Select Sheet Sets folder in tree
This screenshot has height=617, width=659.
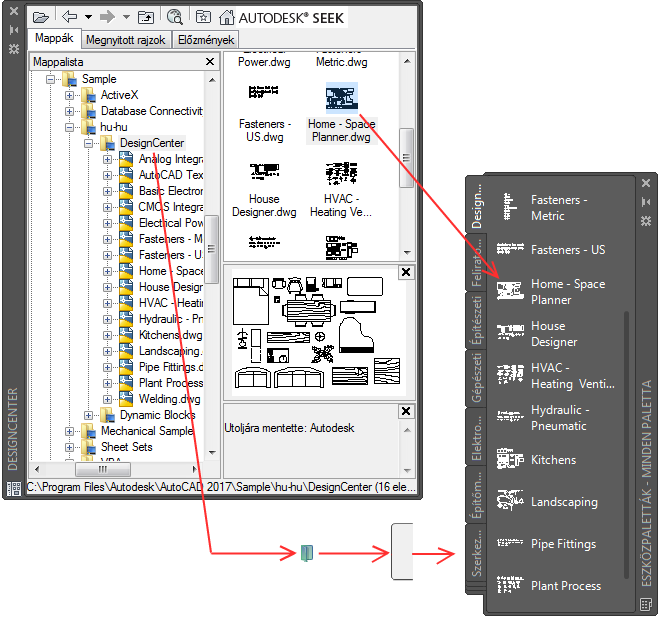click(x=127, y=447)
